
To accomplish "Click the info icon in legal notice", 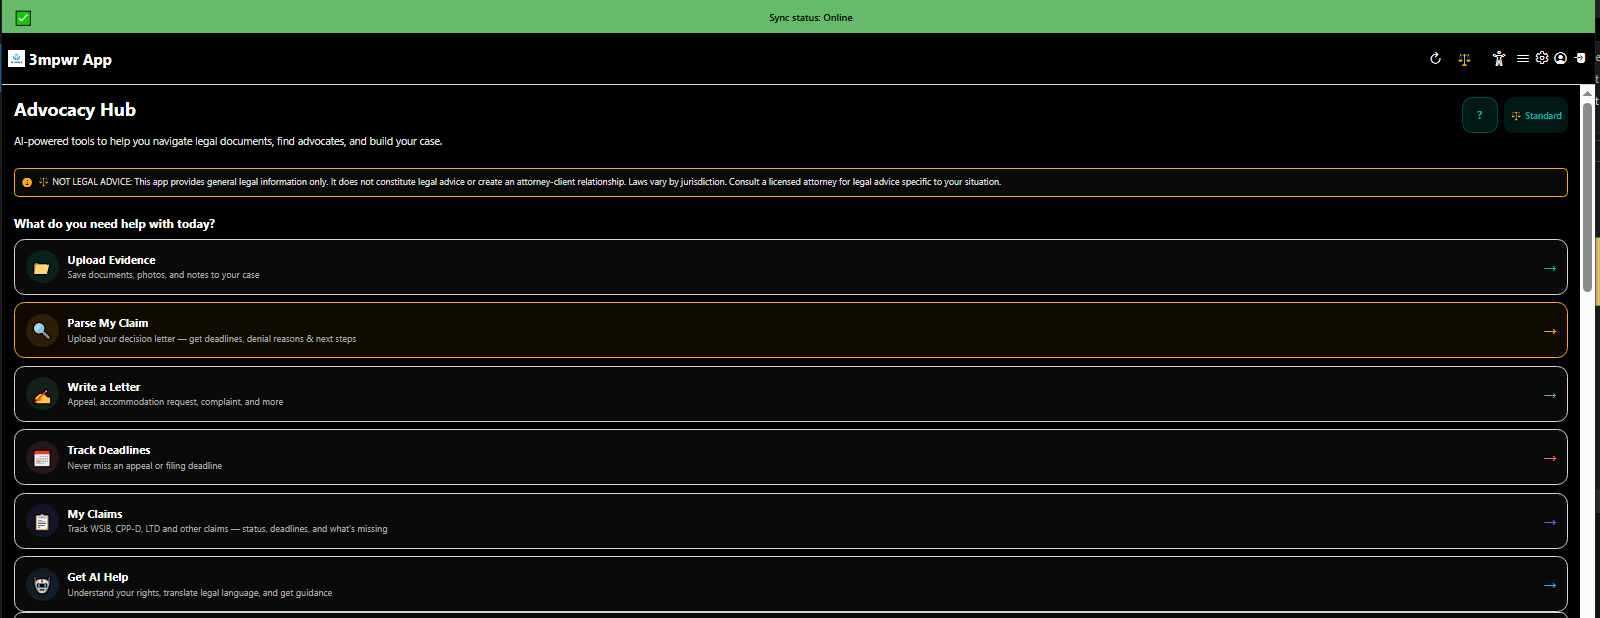I will tap(27, 182).
